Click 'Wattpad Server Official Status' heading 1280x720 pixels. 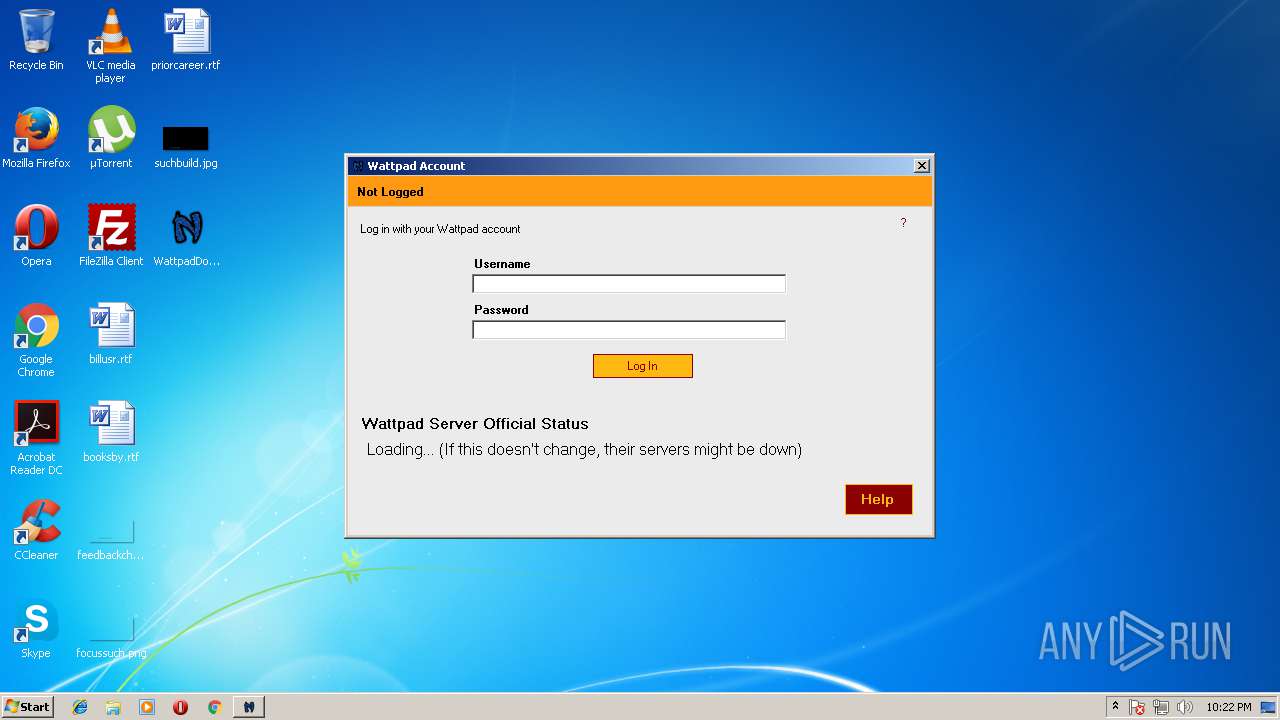[x=475, y=424]
